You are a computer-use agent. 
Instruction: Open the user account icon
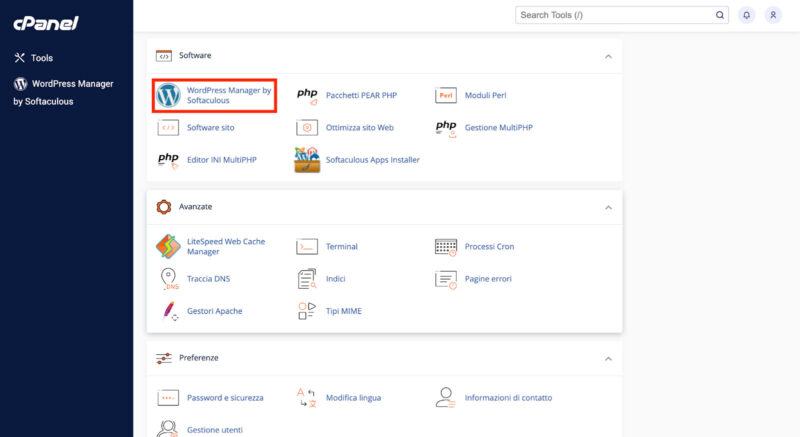(773, 15)
